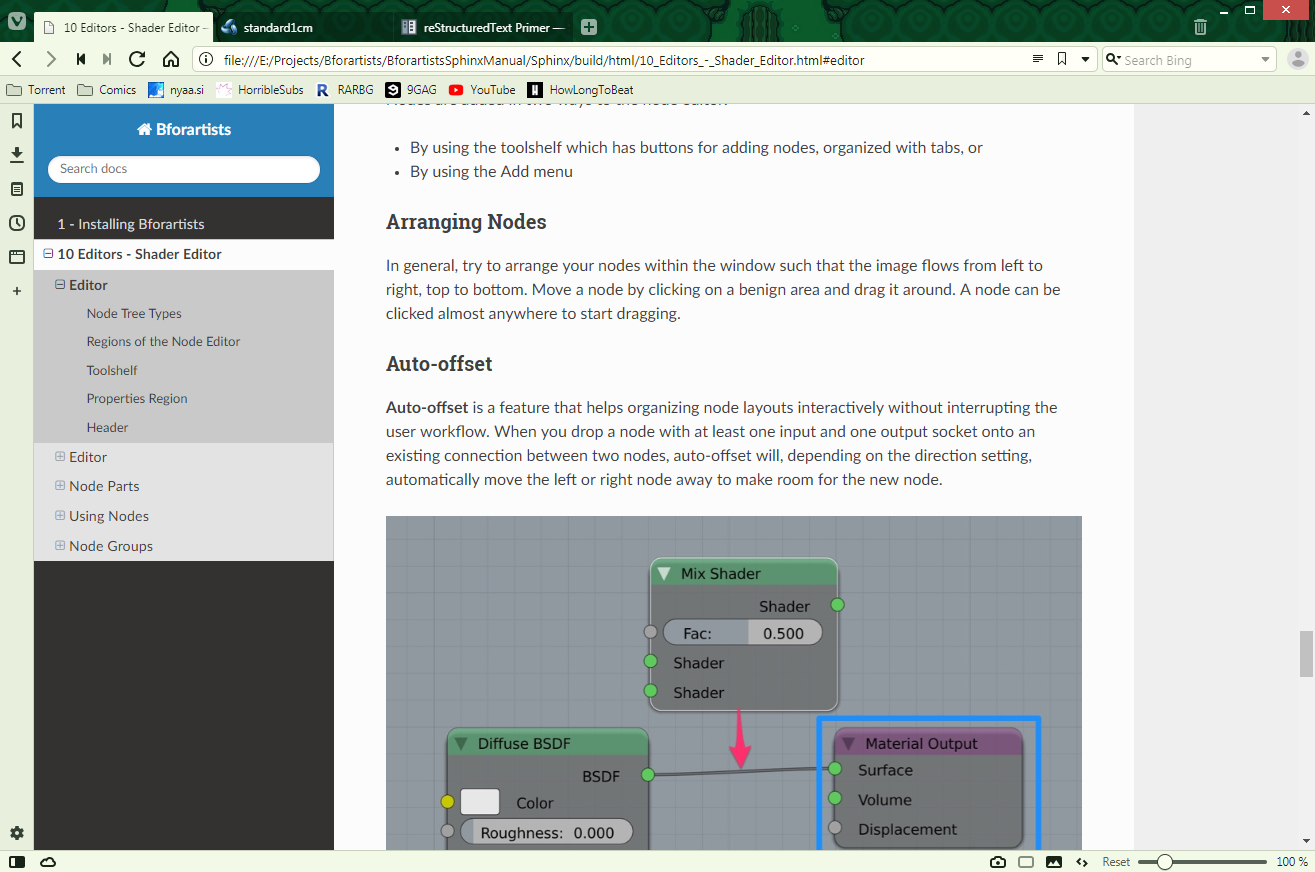Screen dimensions: 1315x872
Task: Go forward to the next page
Action: [50, 59]
